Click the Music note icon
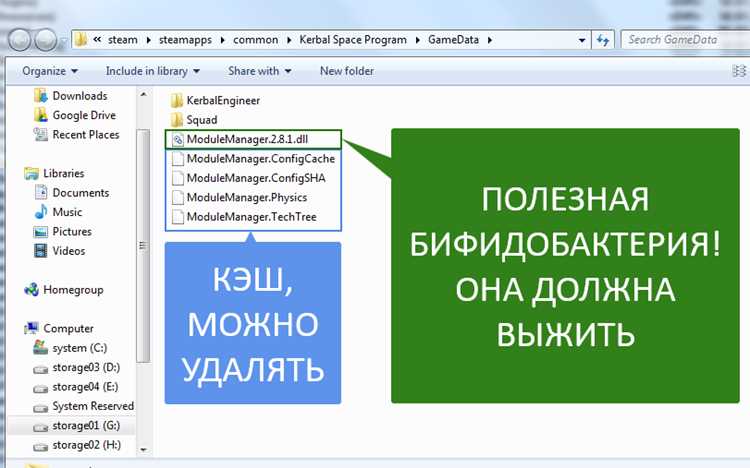Viewport: 750px width, 468px height. [x=41, y=212]
